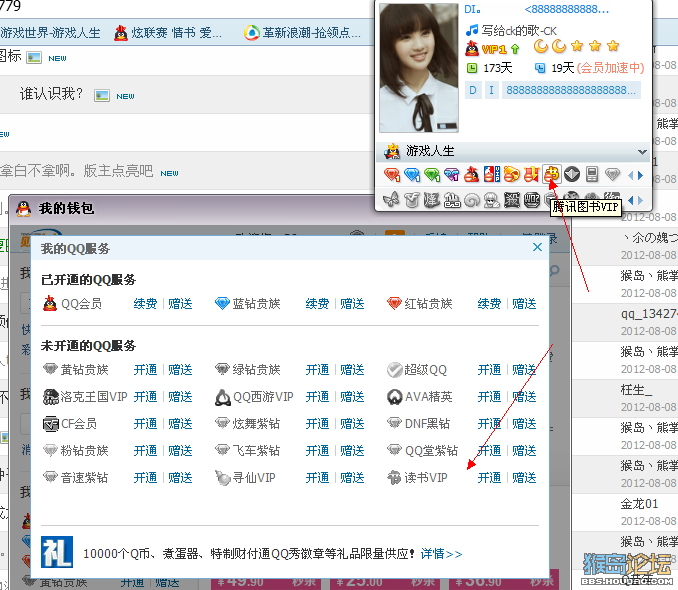Click 赠送 for 超级QQ
This screenshot has width=678, height=590.
tap(524, 370)
